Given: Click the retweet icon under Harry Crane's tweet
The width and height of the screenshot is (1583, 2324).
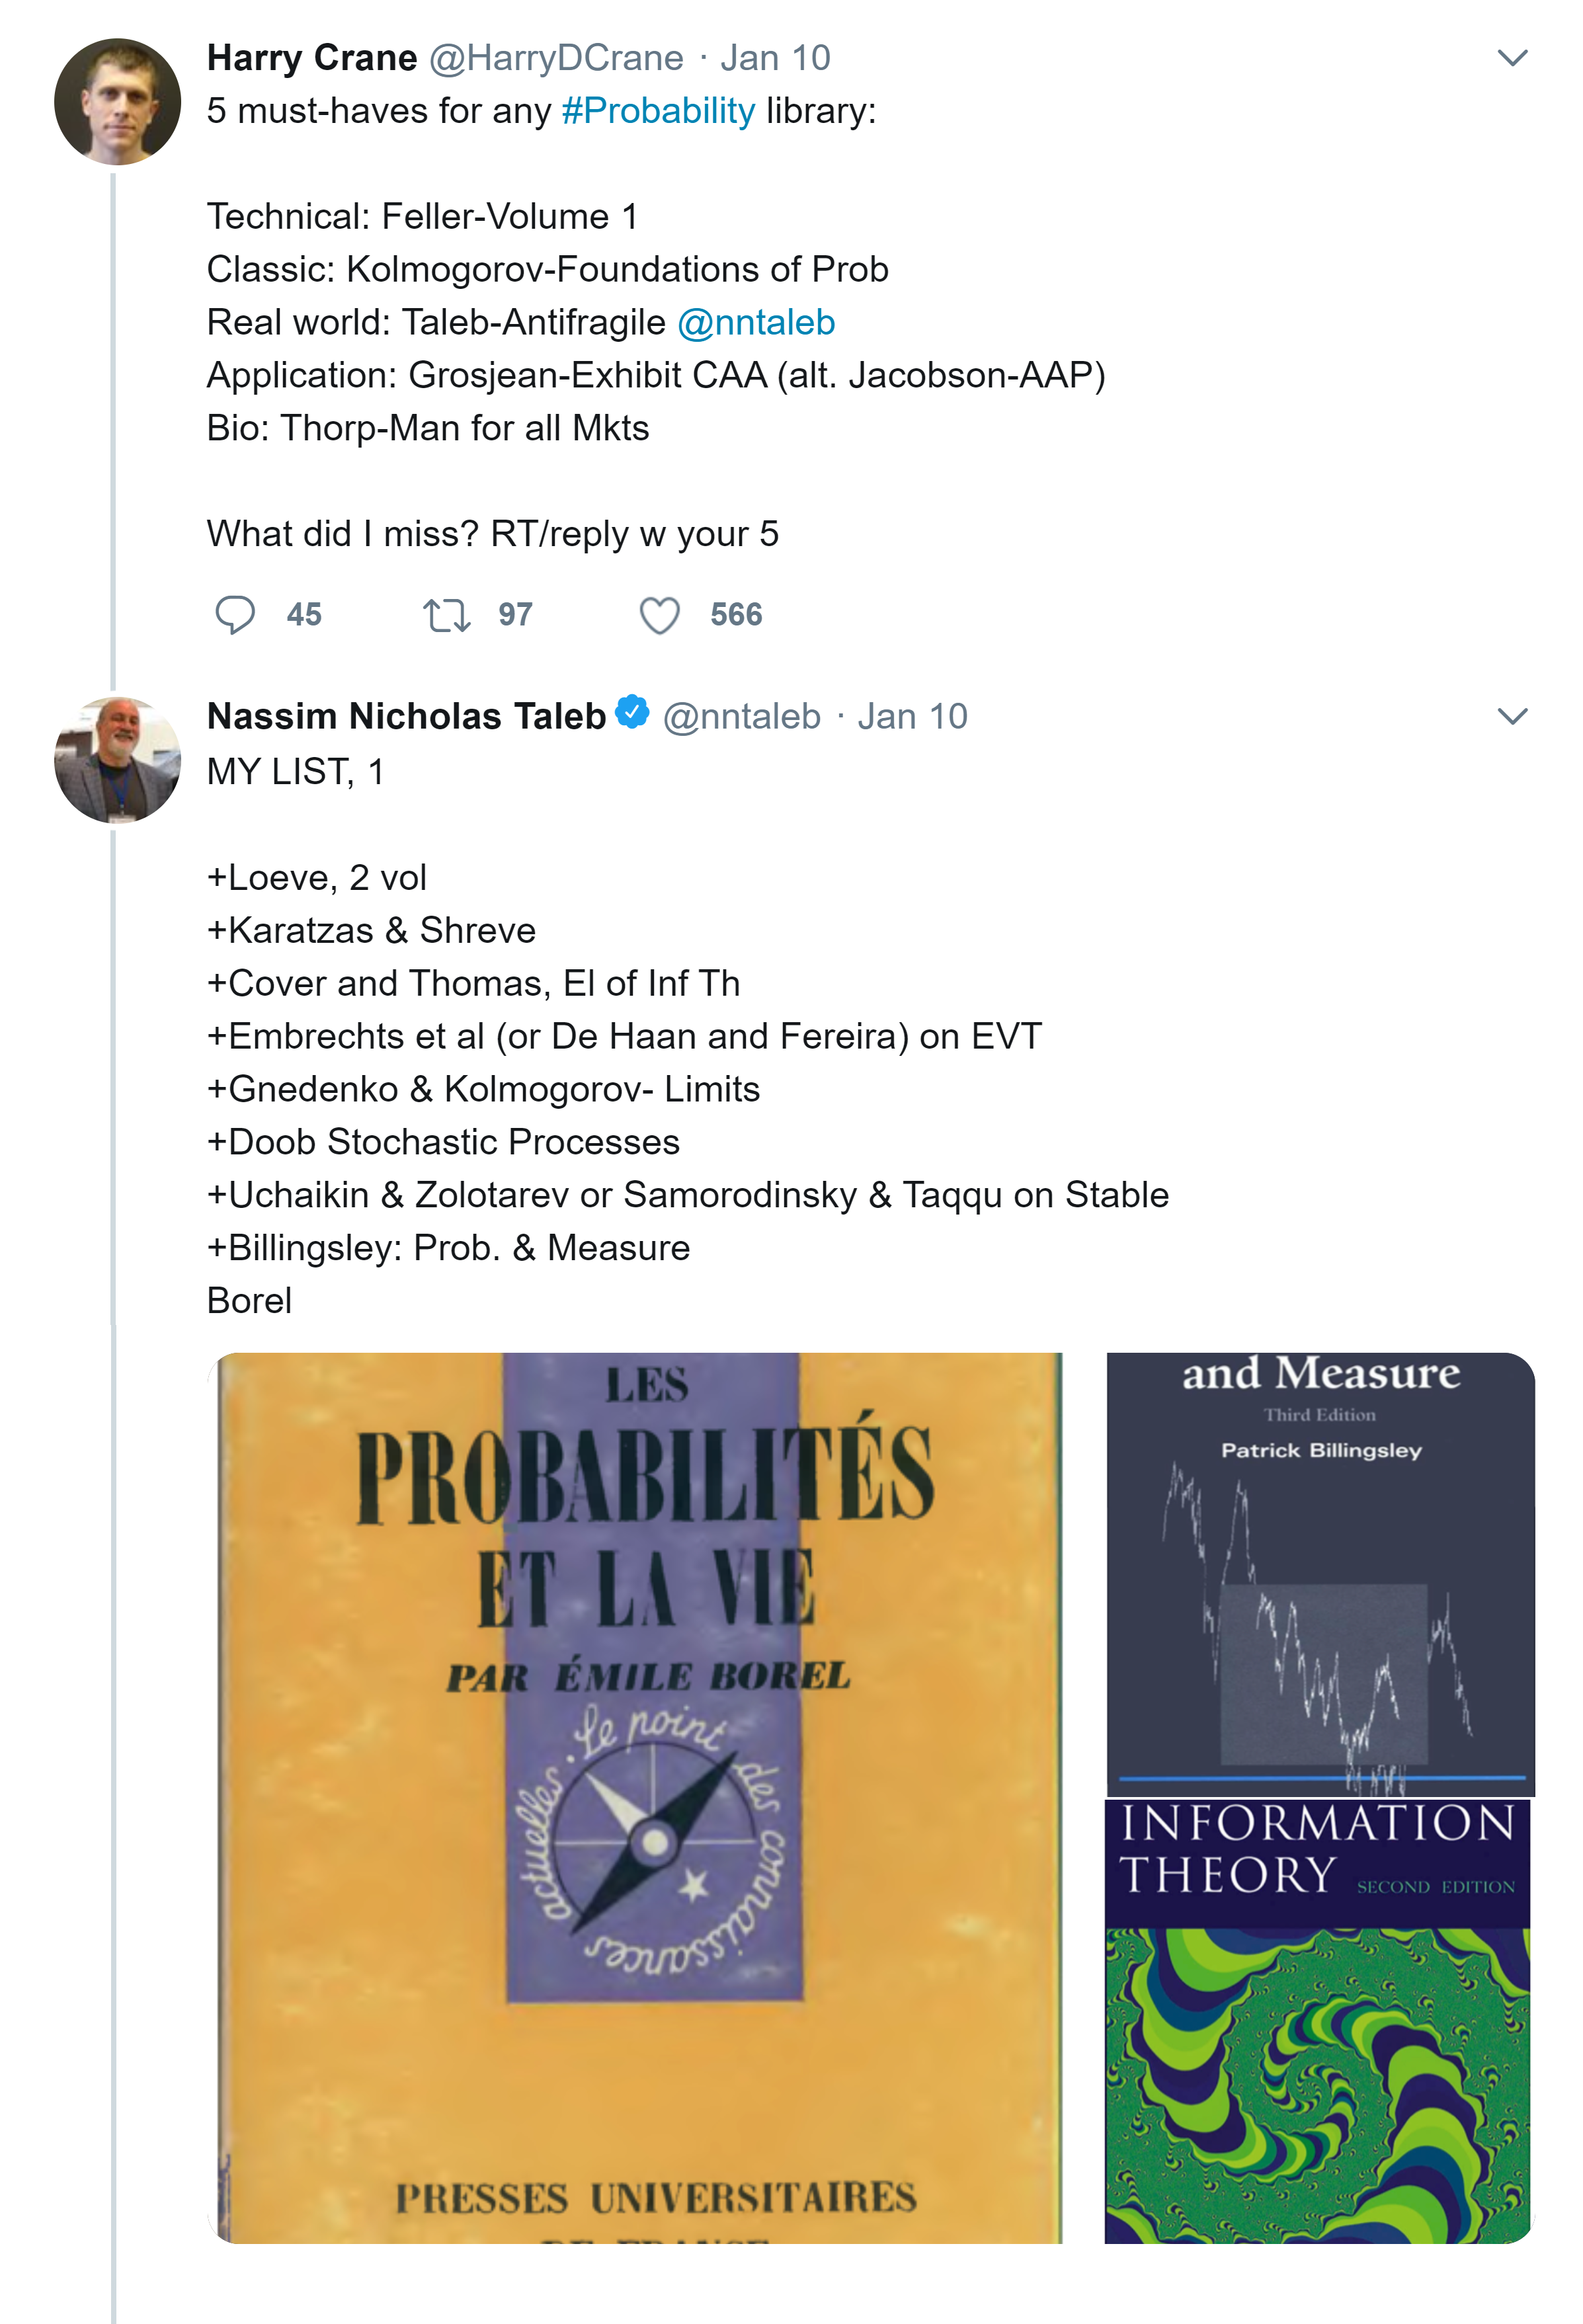Looking at the screenshot, I should (446, 615).
